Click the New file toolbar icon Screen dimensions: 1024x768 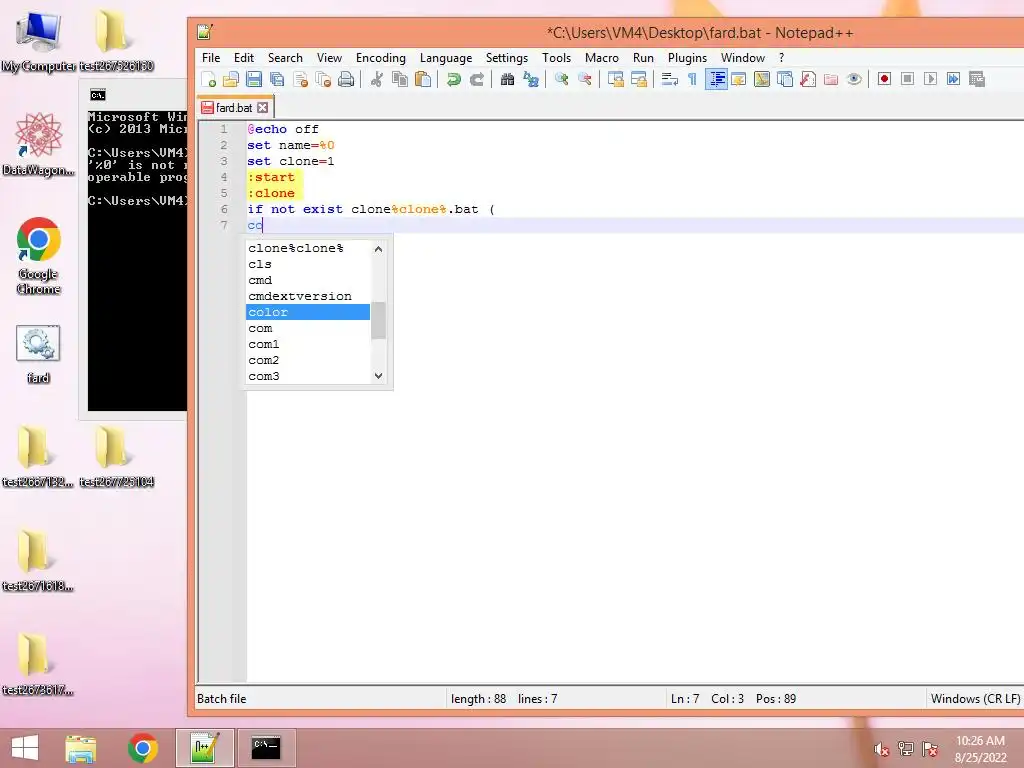(x=208, y=80)
